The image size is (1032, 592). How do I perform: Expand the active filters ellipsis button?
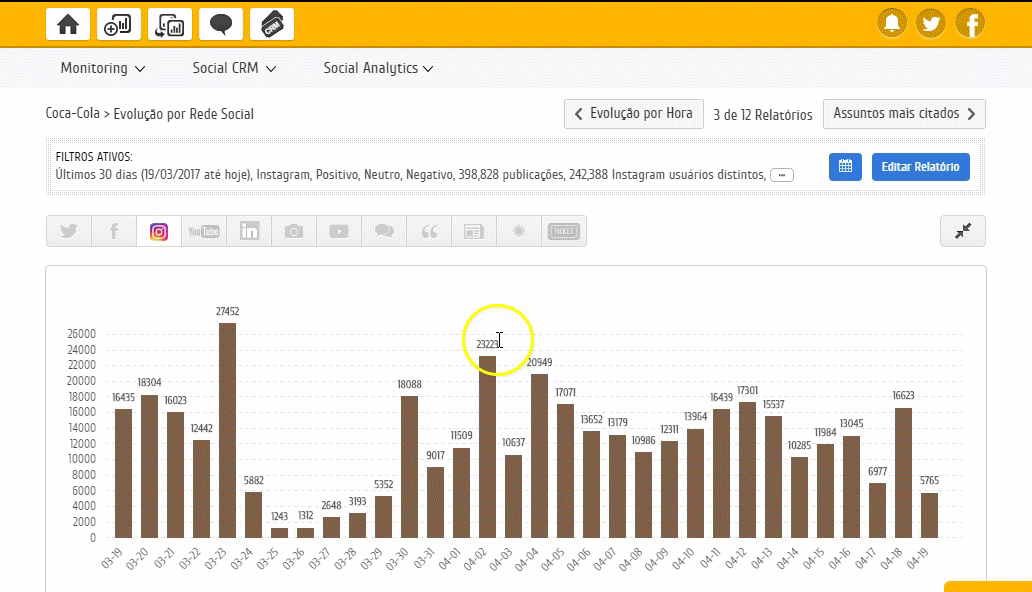(782, 175)
